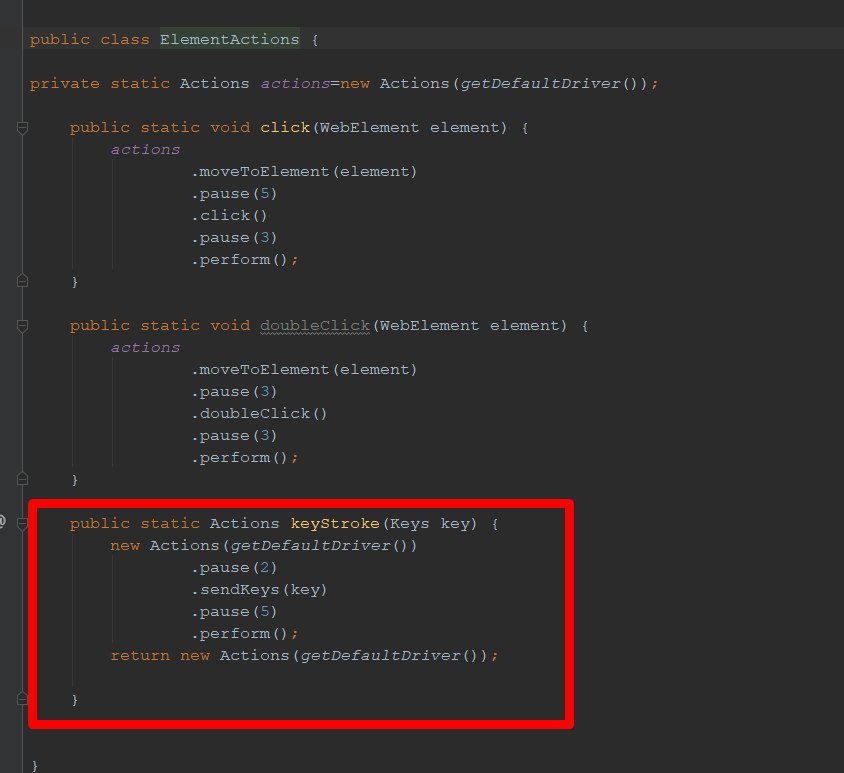
Task: Click the underlined doubleClick method name
Action: point(315,326)
